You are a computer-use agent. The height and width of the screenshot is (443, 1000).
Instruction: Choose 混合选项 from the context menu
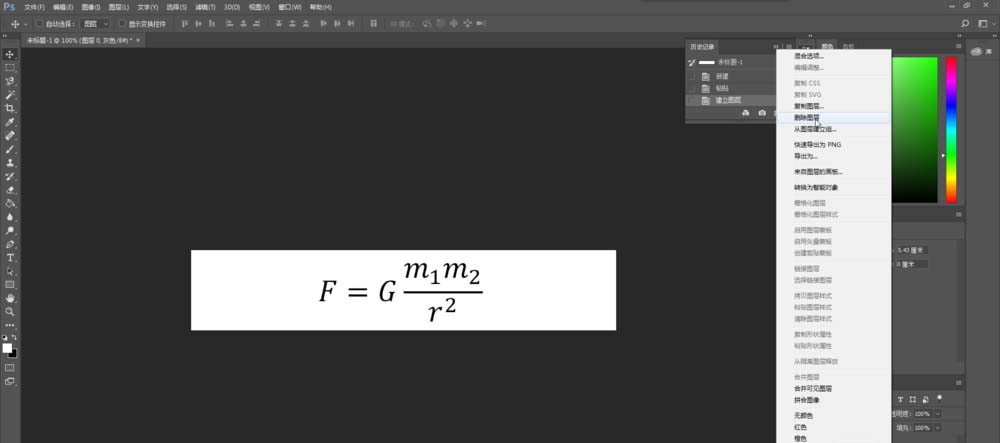coord(809,56)
